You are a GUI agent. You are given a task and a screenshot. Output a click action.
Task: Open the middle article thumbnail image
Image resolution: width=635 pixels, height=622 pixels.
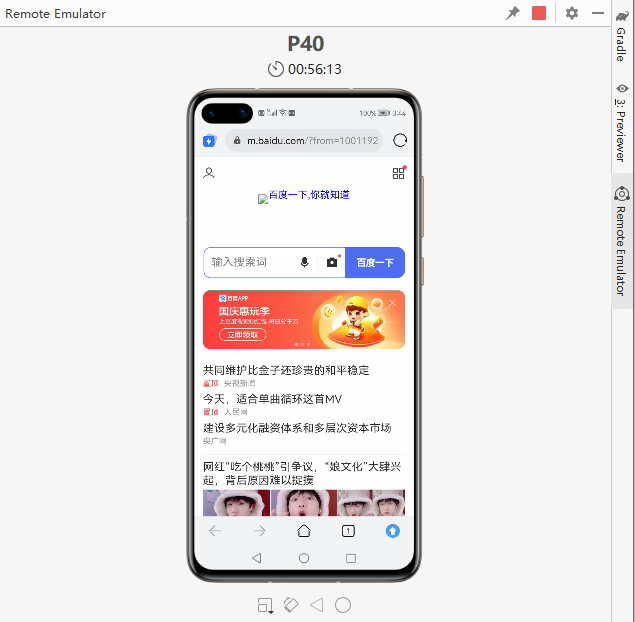[304, 503]
